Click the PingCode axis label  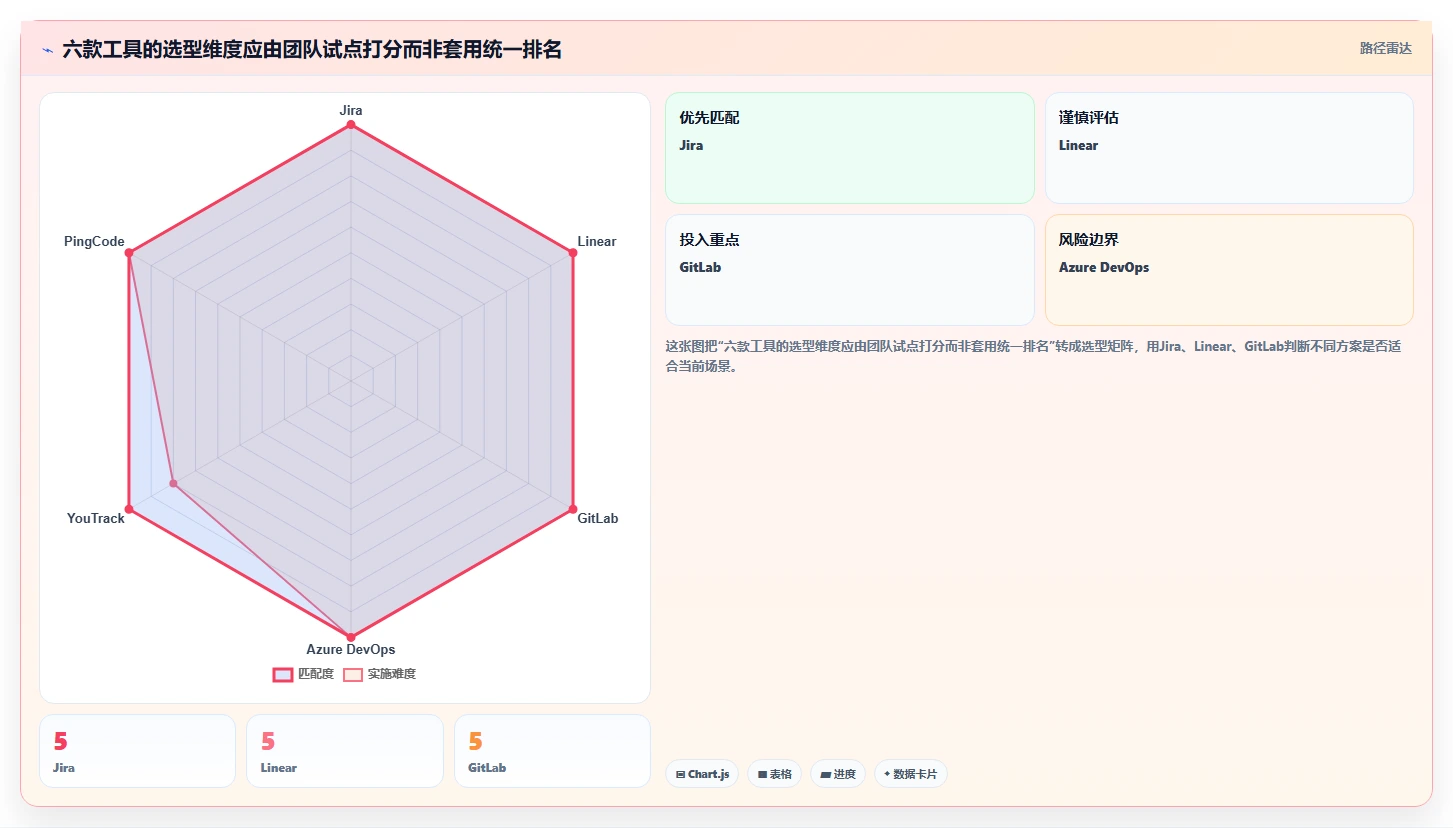point(94,241)
